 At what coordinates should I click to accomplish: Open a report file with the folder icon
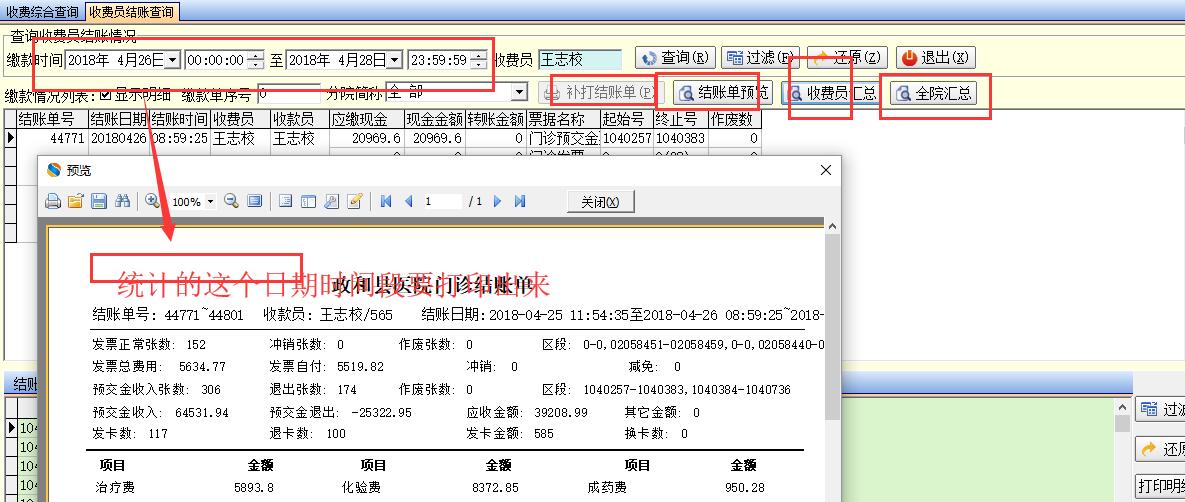tap(76, 201)
